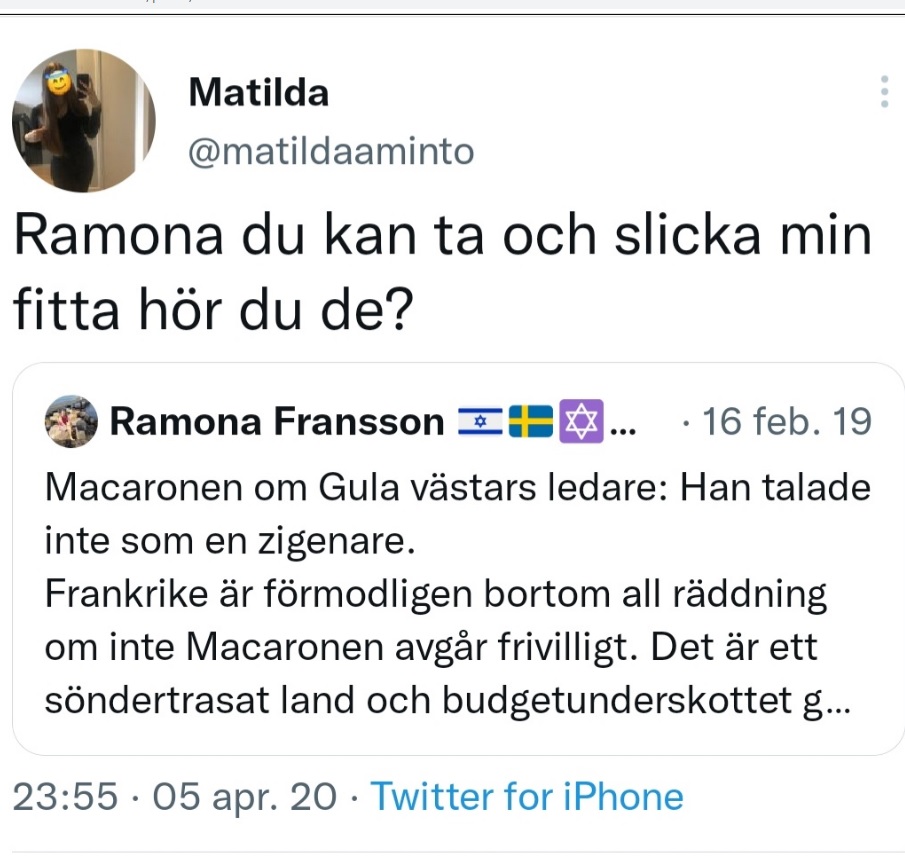Click the @matildaaminto handle

tap(331, 151)
